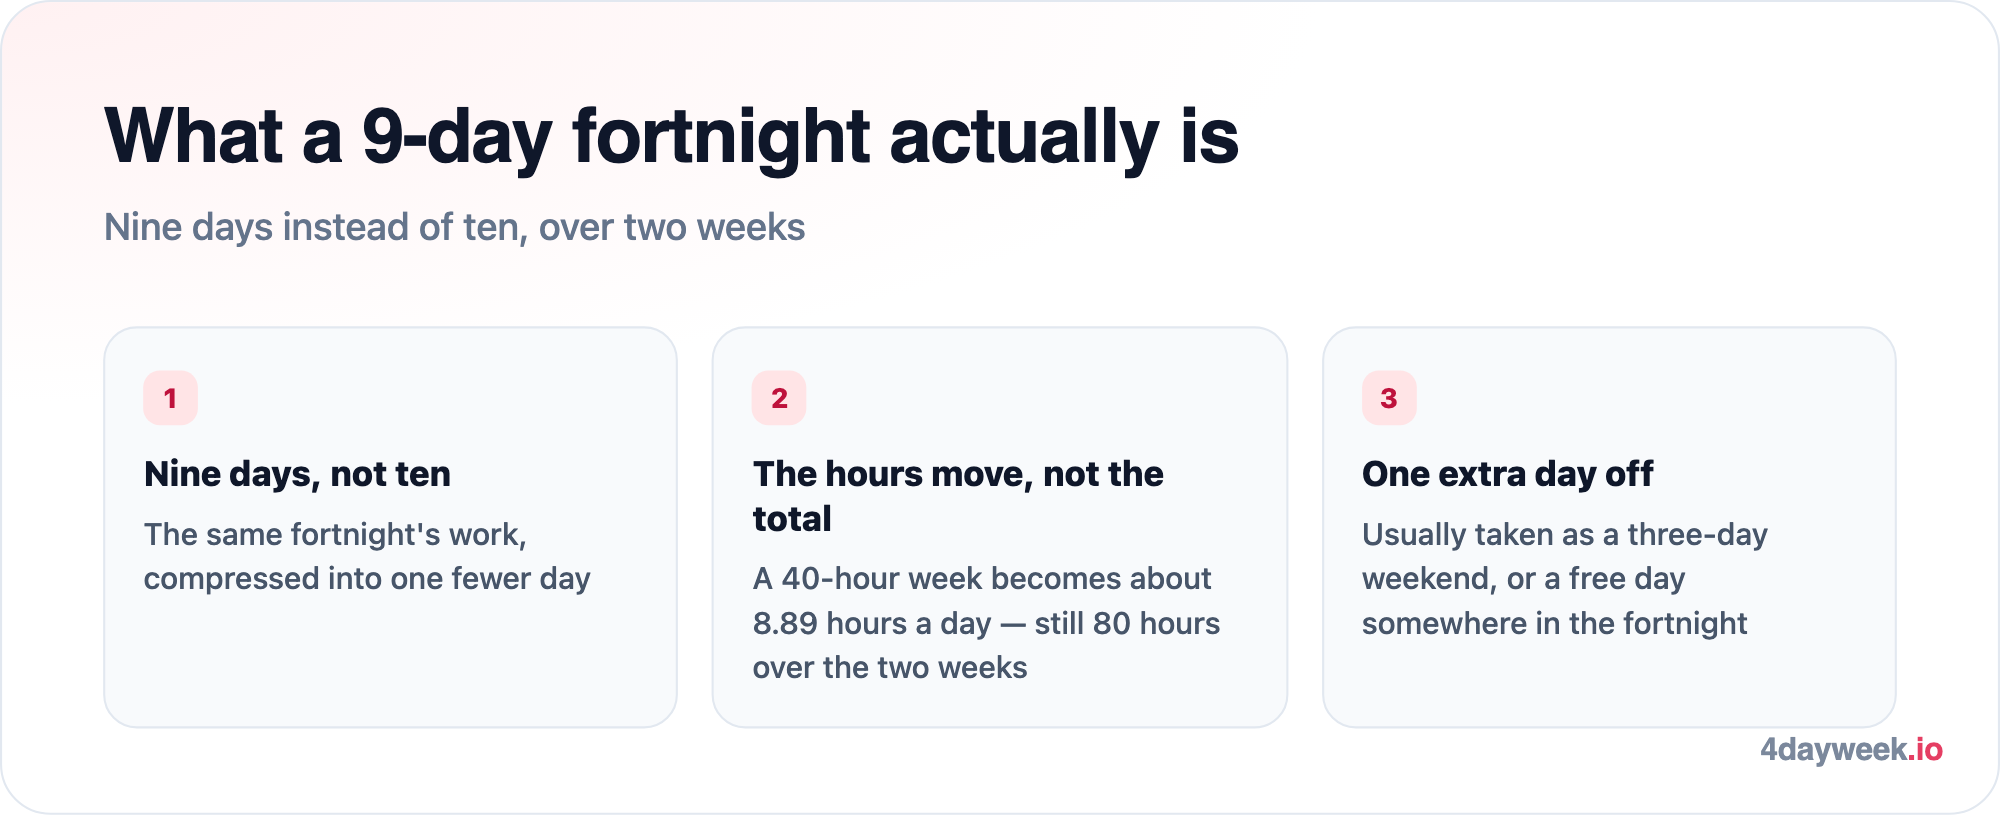Select the 'Nine days, not ten' heading
Viewport: 2000px width, 815px height.
297,474
